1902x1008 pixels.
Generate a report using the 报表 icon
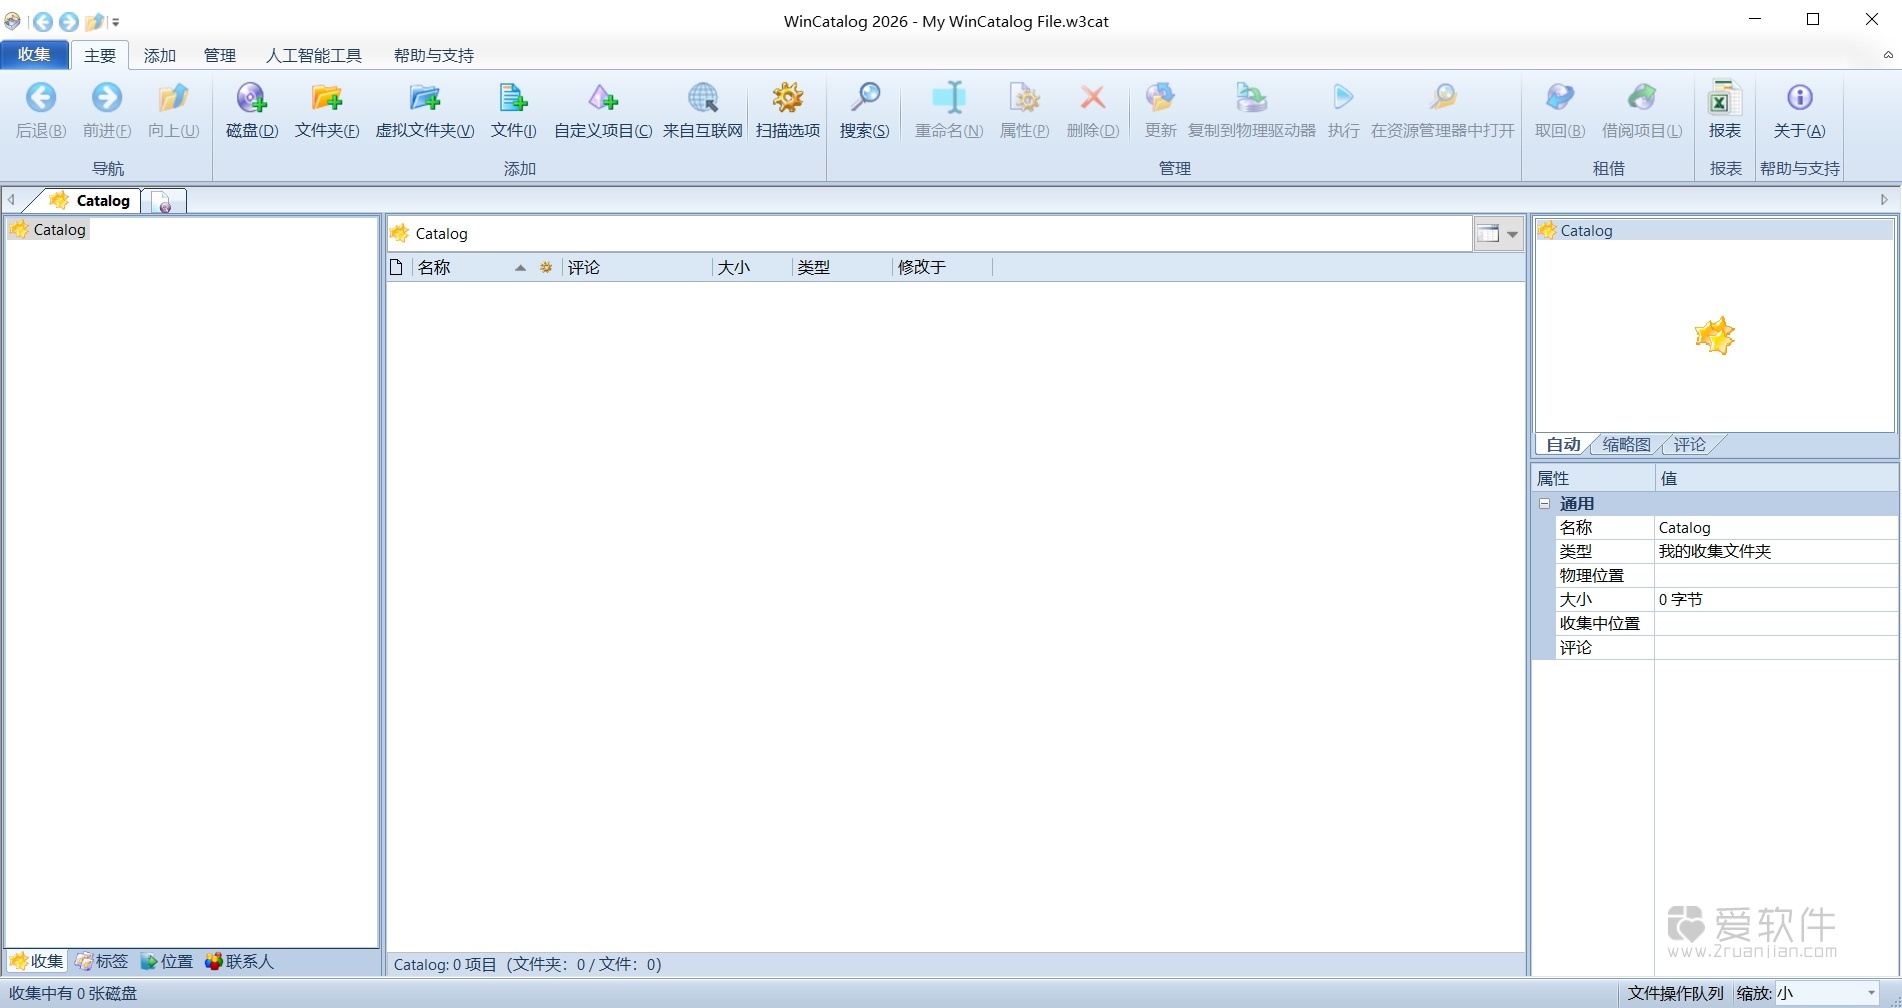tap(1723, 110)
